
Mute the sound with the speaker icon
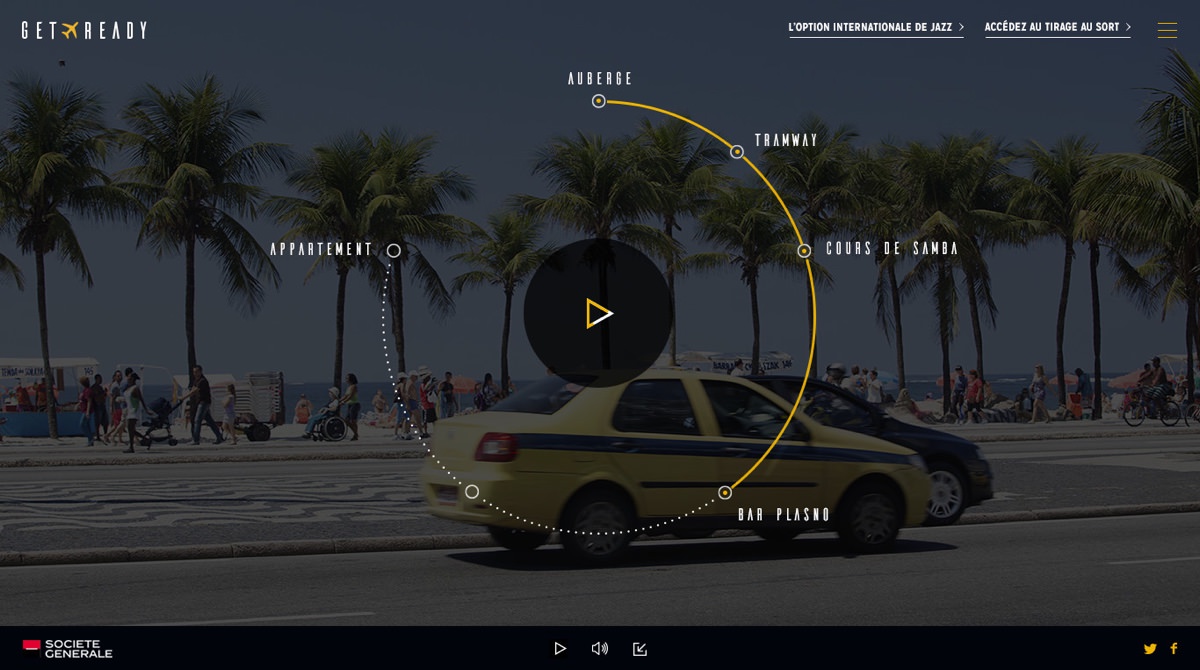[x=600, y=649]
